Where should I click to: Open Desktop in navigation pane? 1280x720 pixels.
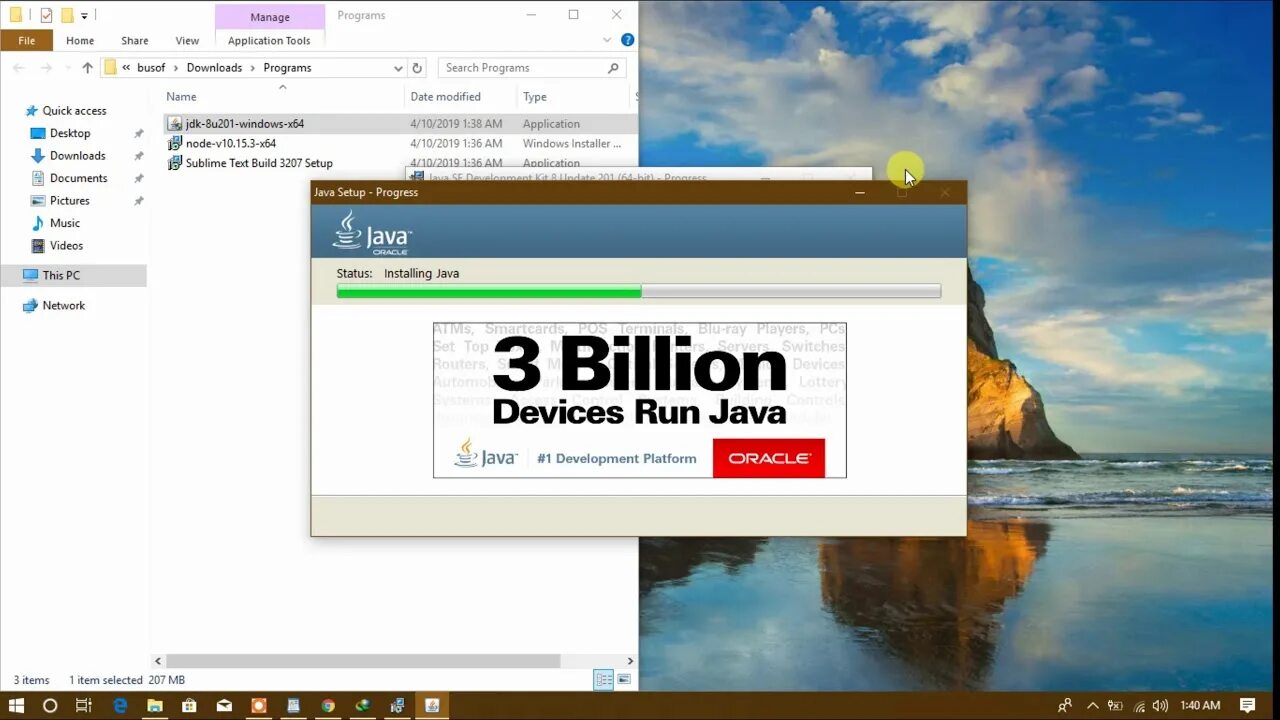click(70, 133)
